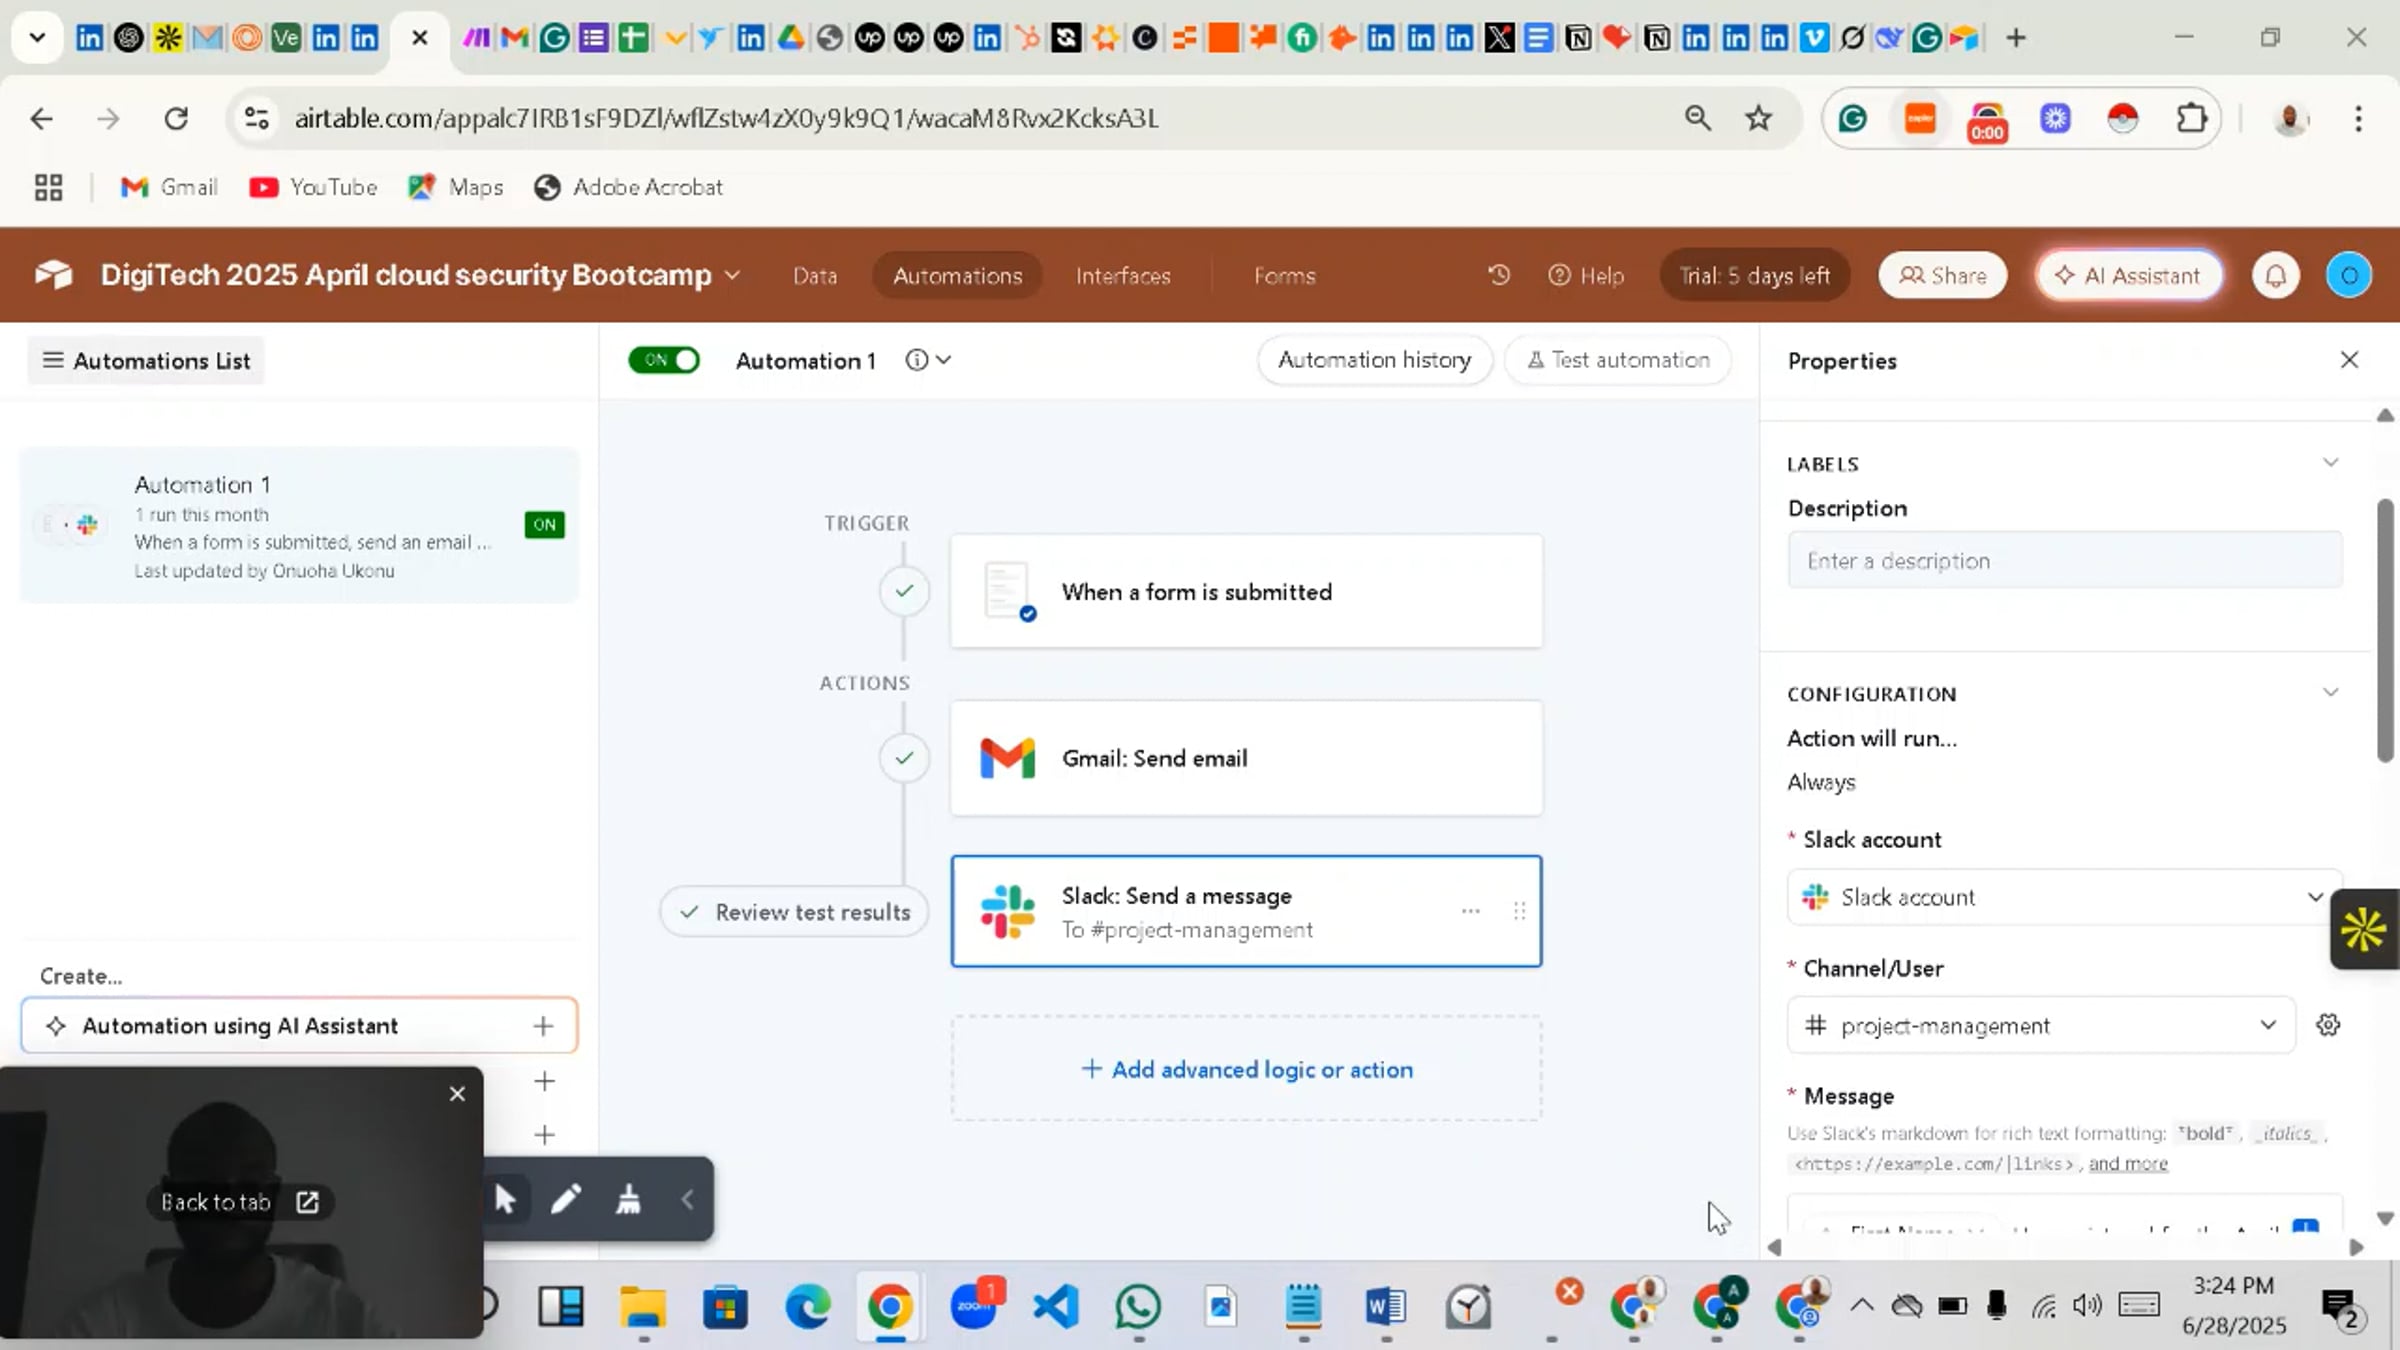Collapse the LABELS section
The height and width of the screenshot is (1350, 2400).
pyautogui.click(x=2330, y=463)
